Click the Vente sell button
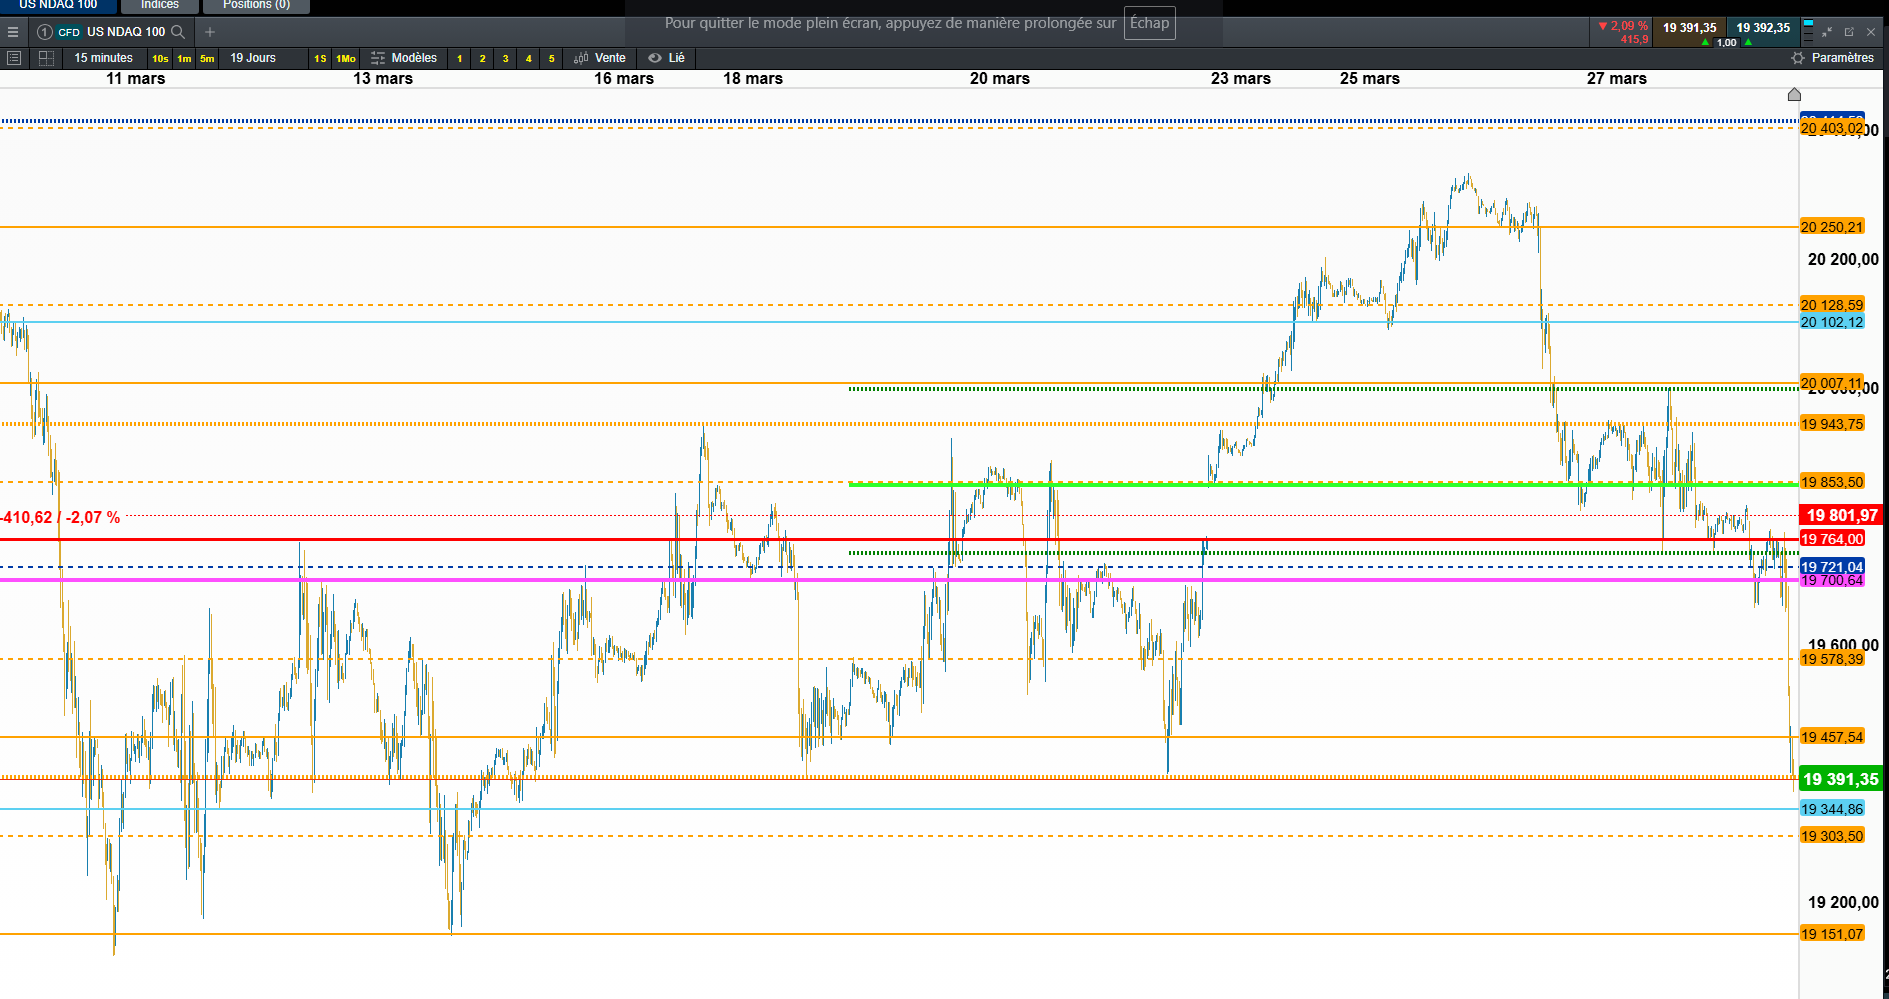1889x999 pixels. [x=600, y=58]
